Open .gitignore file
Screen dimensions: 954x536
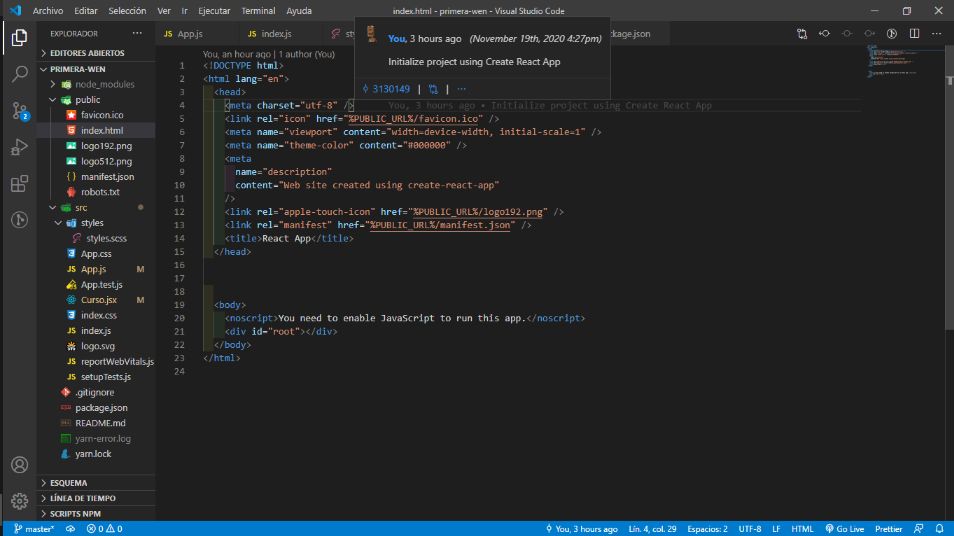click(96, 392)
